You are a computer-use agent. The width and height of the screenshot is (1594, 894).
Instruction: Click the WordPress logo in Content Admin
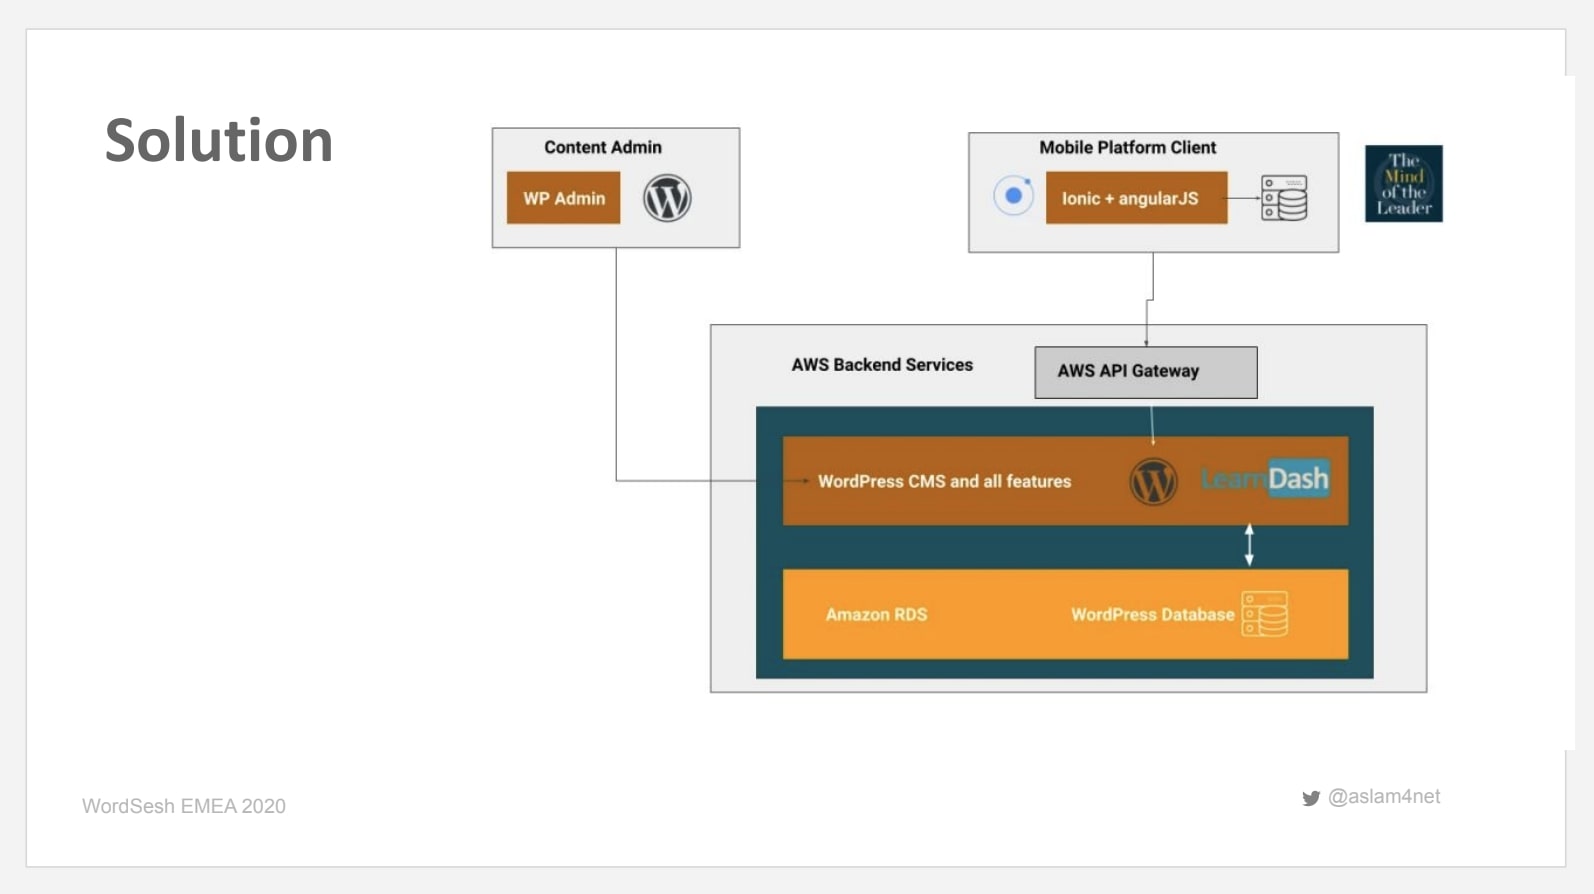pos(667,198)
